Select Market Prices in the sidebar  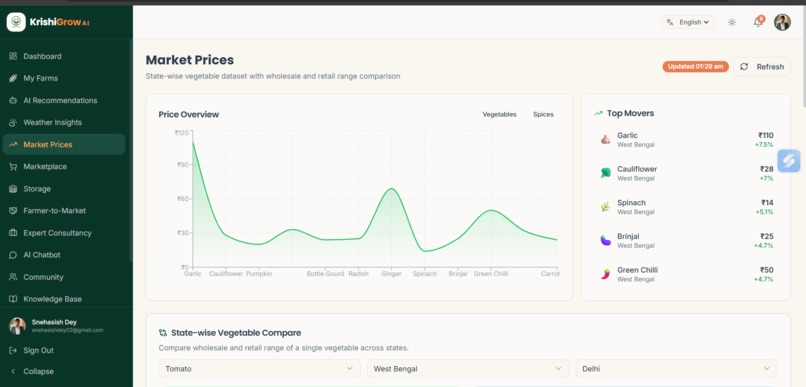(64, 144)
